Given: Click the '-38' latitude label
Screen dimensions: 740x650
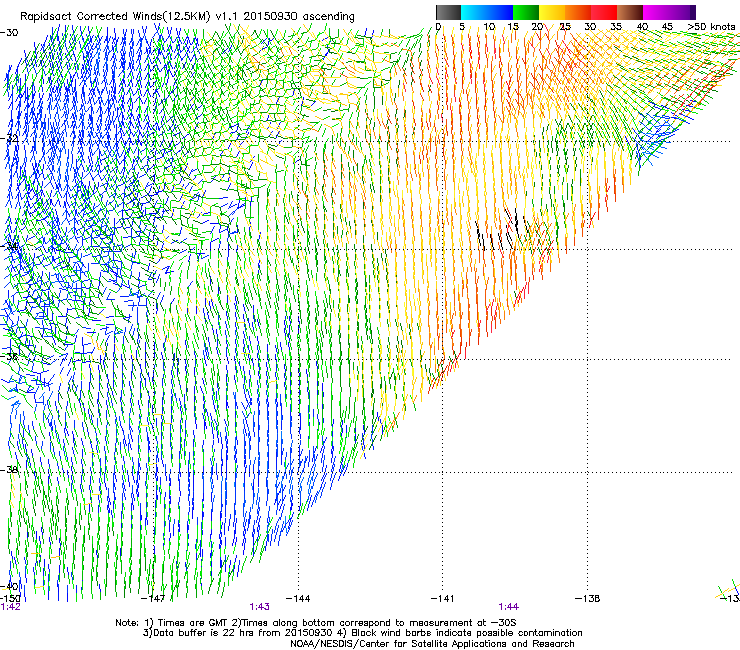Looking at the screenshot, I should pos(9,470).
